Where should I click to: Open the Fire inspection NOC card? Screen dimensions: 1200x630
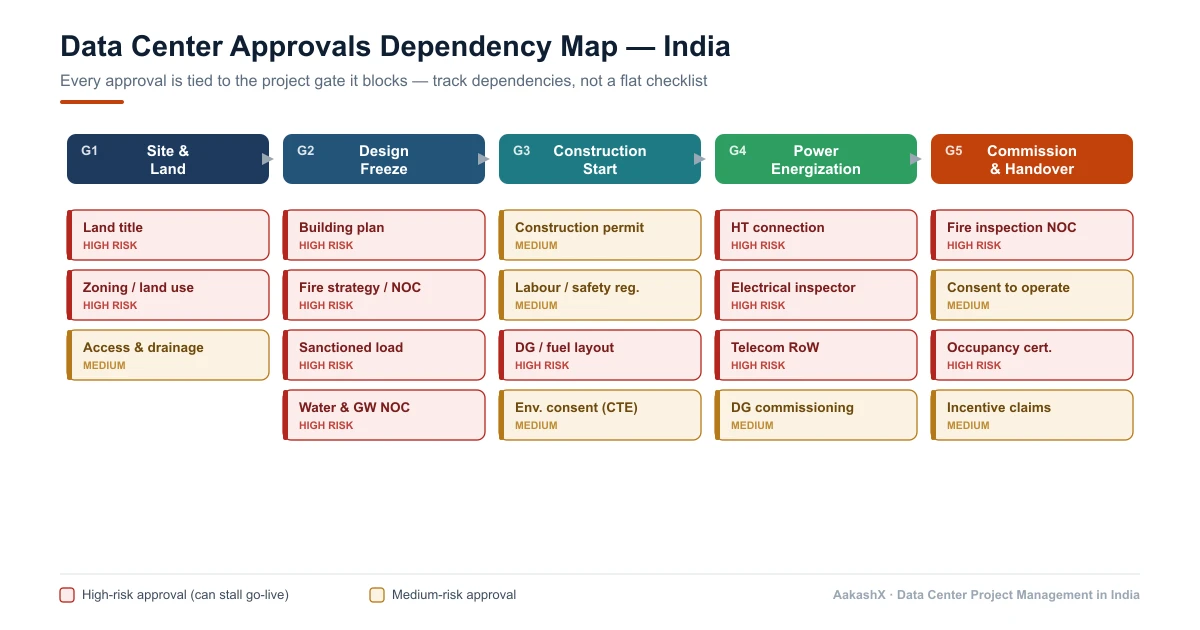click(1032, 235)
